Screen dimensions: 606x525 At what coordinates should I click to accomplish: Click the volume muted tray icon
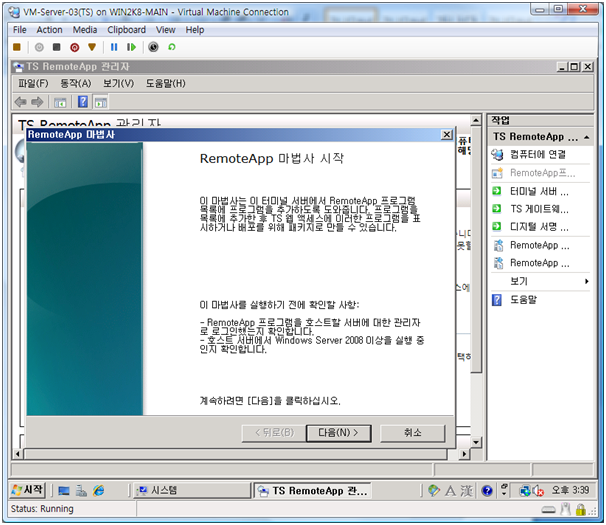(538, 491)
